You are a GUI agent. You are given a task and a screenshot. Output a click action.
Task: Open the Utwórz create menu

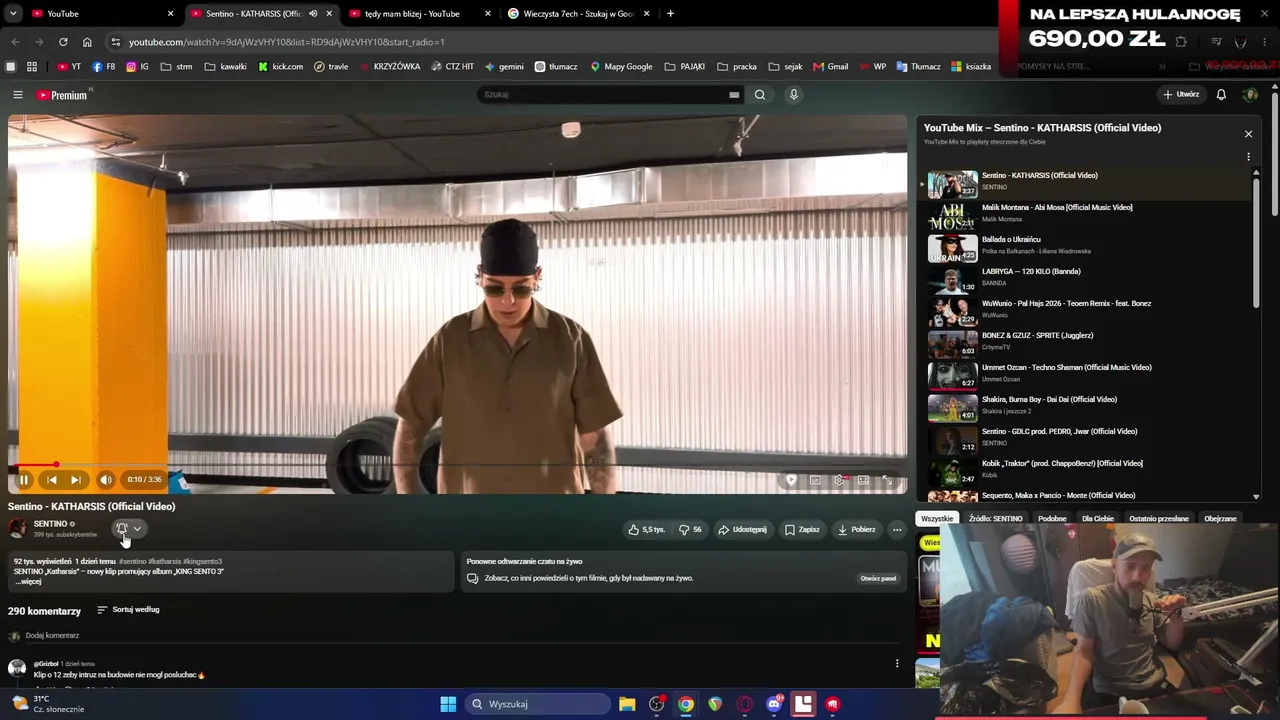click(x=1181, y=95)
